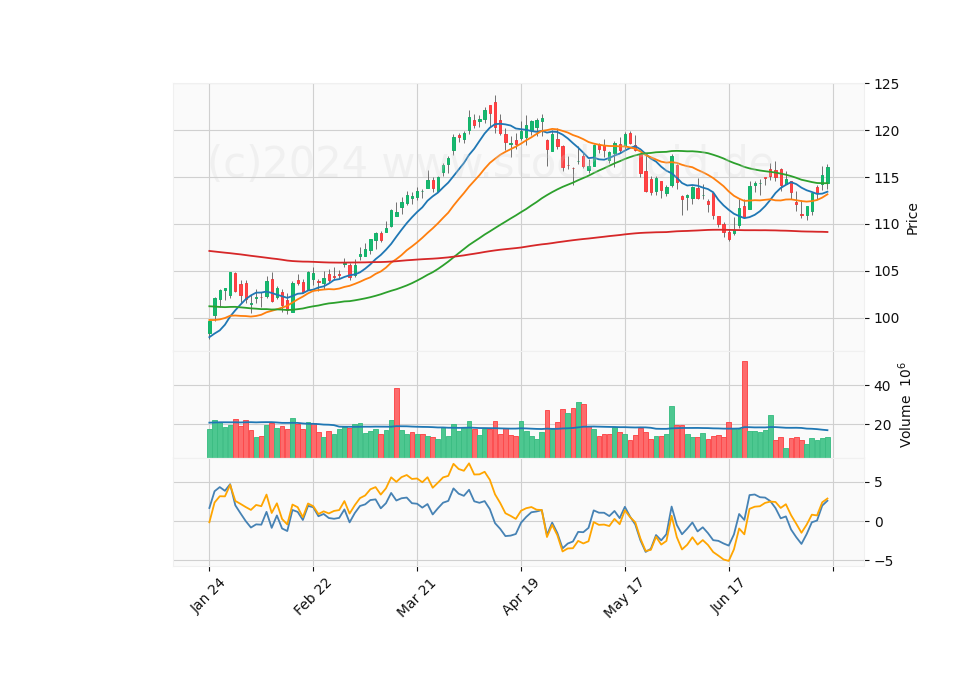Pick the "Apr 19" date label
The image size is (960, 690).
point(520,597)
